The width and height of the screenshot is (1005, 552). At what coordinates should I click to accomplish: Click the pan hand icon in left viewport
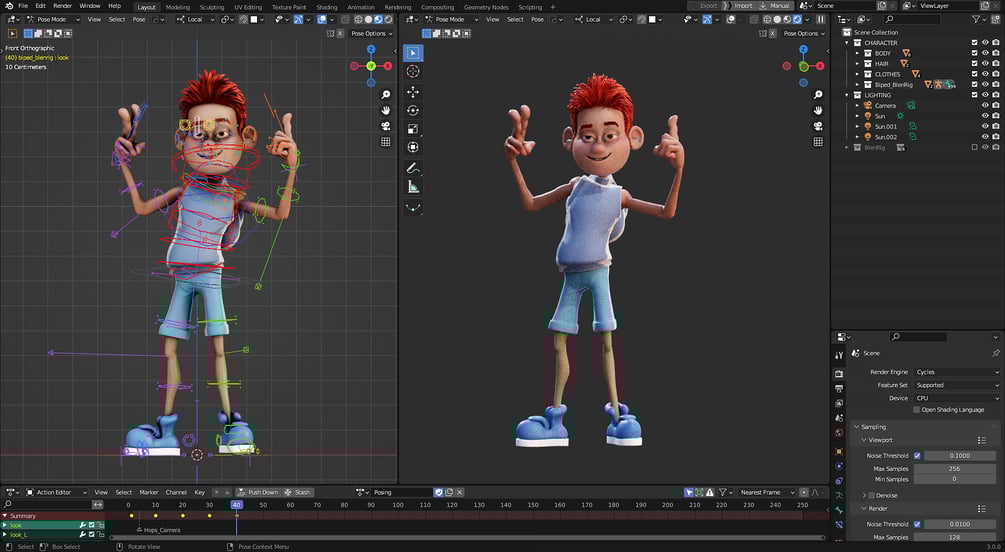[x=386, y=110]
